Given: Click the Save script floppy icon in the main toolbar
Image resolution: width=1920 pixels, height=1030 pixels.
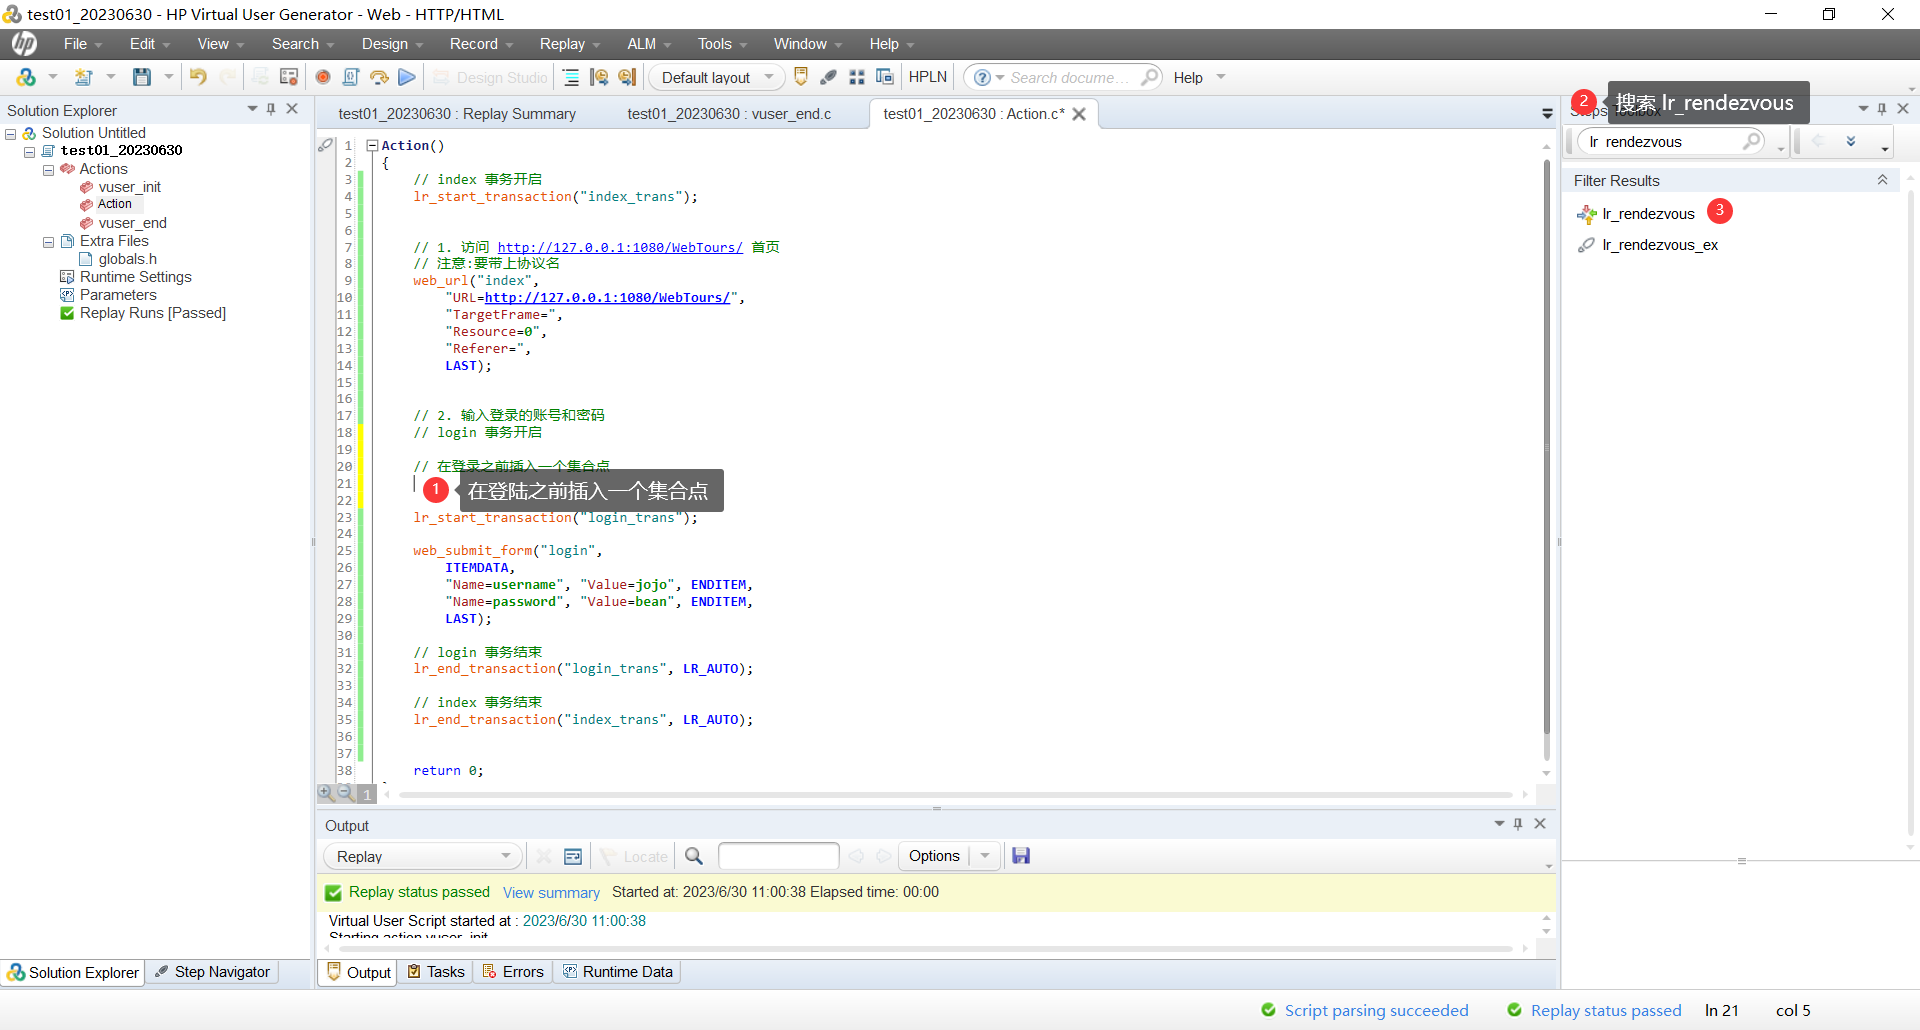Looking at the screenshot, I should coord(142,77).
